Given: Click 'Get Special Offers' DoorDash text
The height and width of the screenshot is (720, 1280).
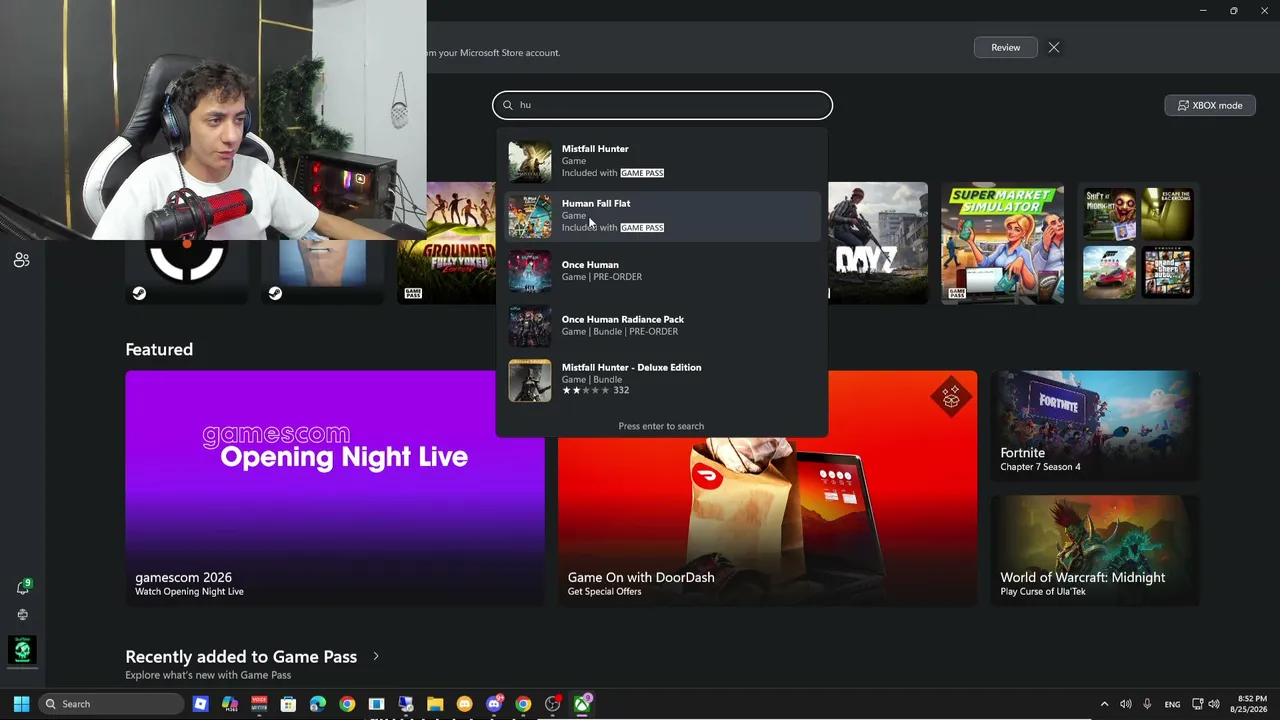Looking at the screenshot, I should 605,592.
